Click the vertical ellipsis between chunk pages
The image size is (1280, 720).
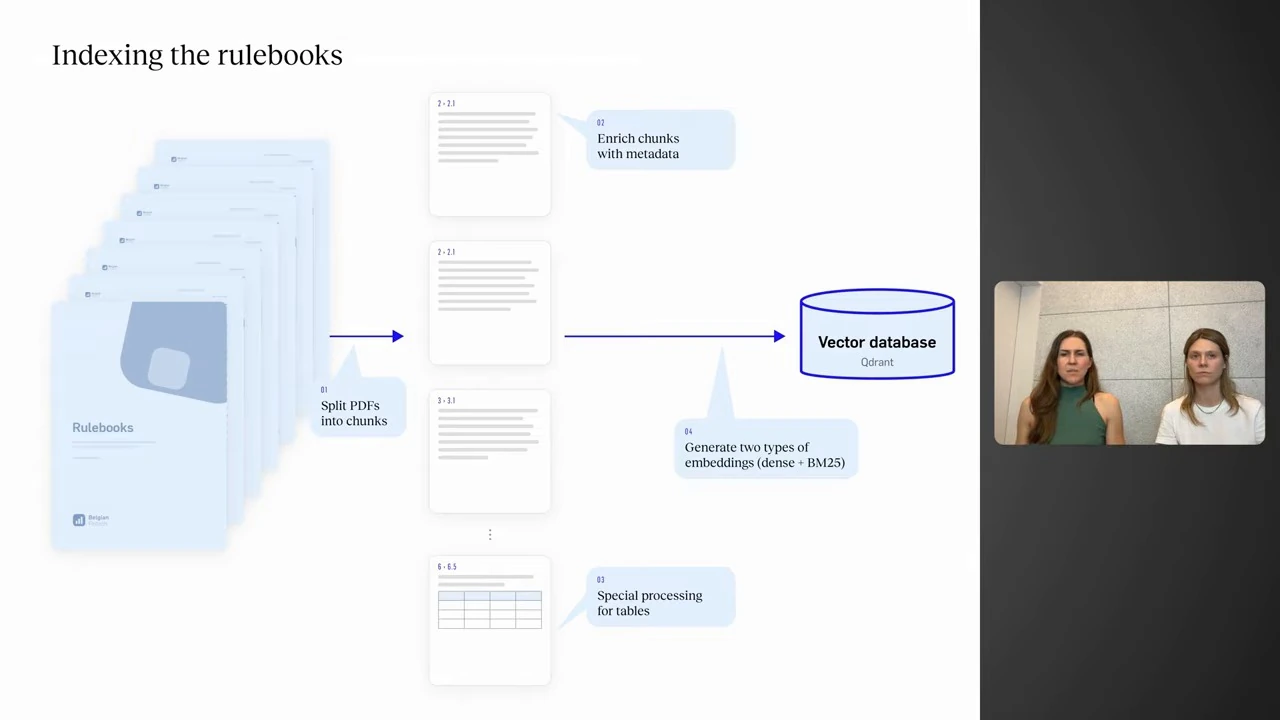tap(490, 535)
